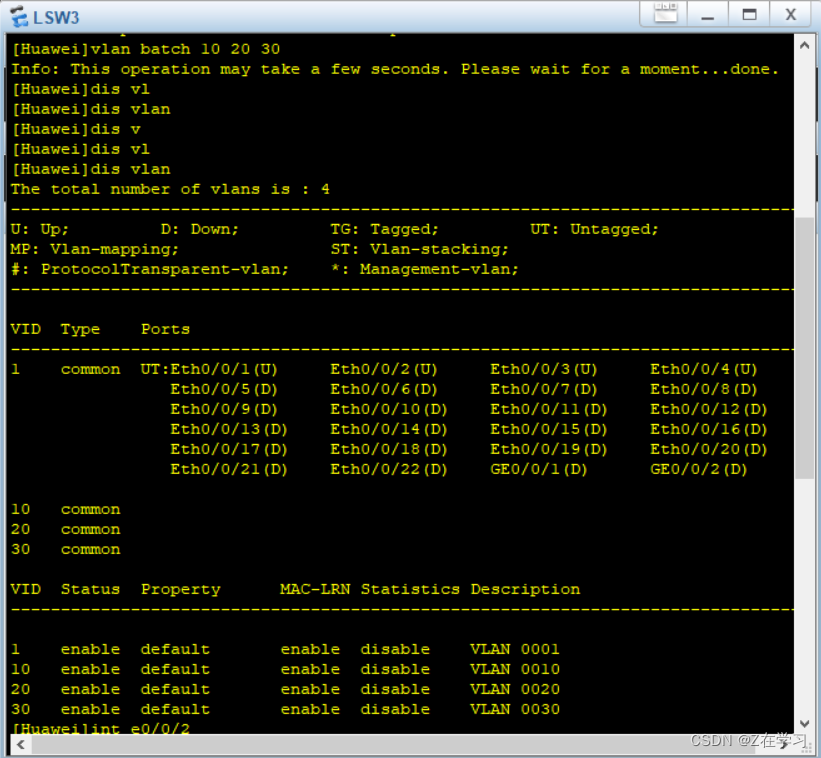Click port entry Eth0/0/1(U)
The image size is (821, 758).
pos(224,369)
